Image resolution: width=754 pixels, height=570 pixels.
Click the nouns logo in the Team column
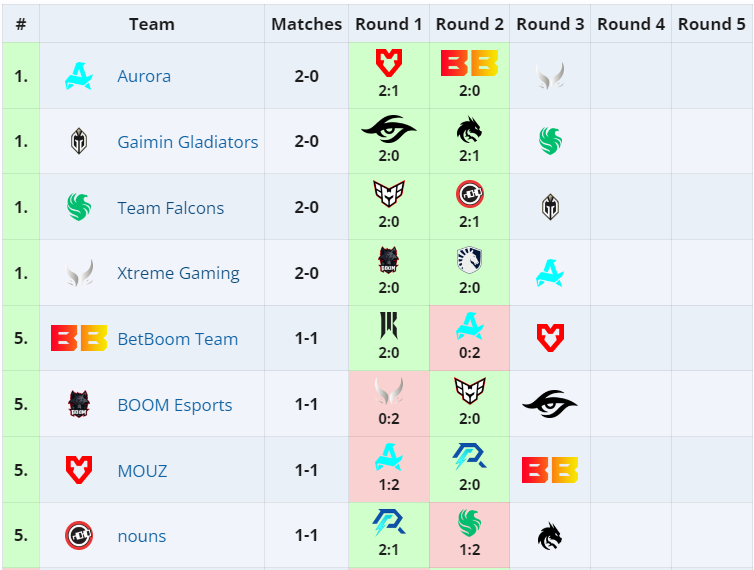coord(79,536)
